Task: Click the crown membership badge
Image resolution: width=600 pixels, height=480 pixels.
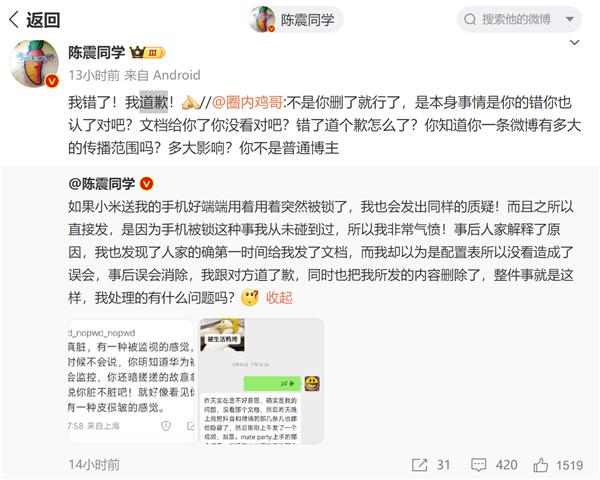Action: (147, 52)
